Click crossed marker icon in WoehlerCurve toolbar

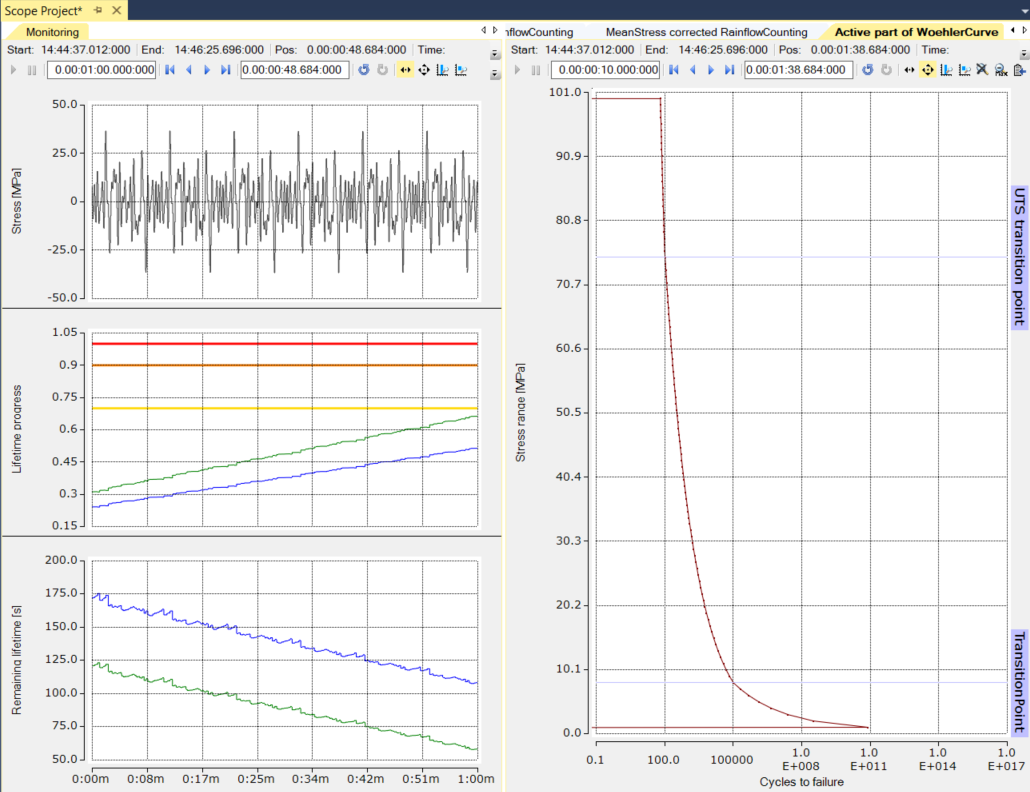(982, 70)
